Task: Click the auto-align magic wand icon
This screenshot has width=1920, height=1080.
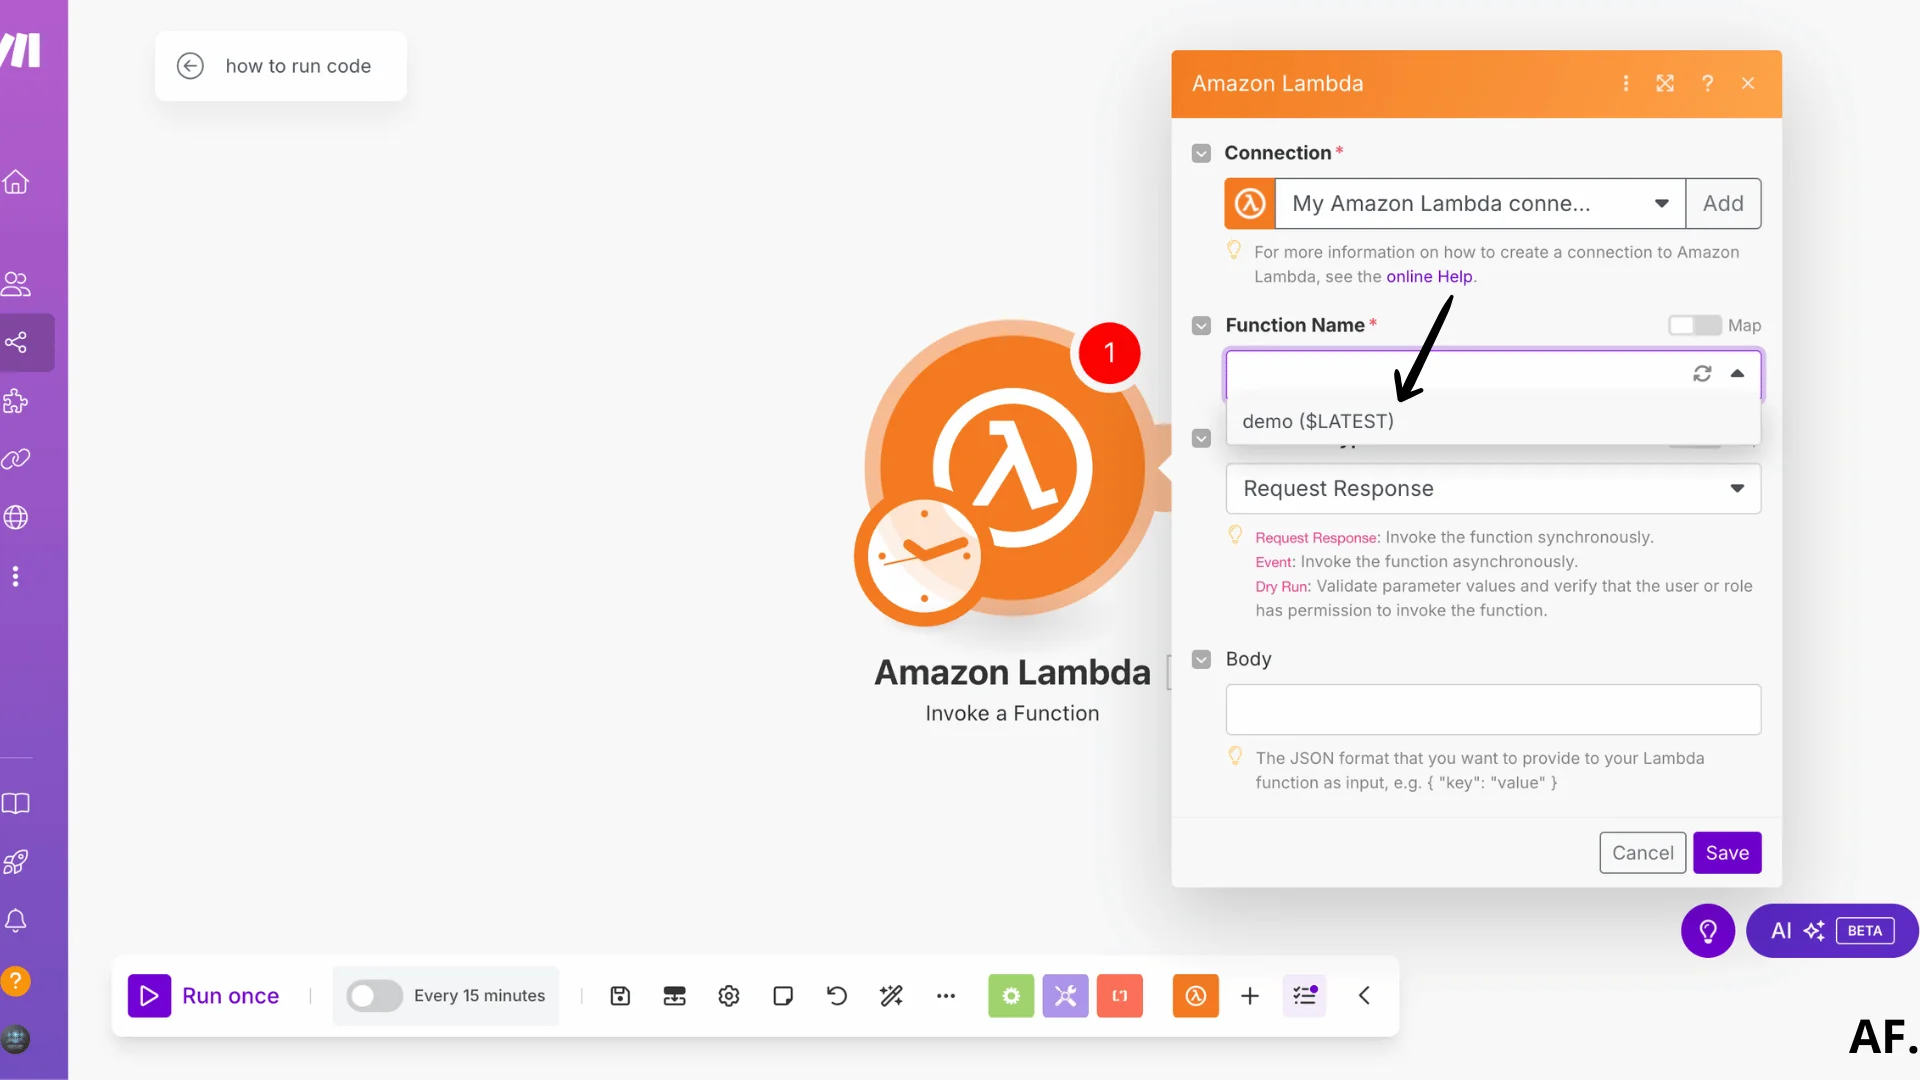Action: tap(891, 996)
